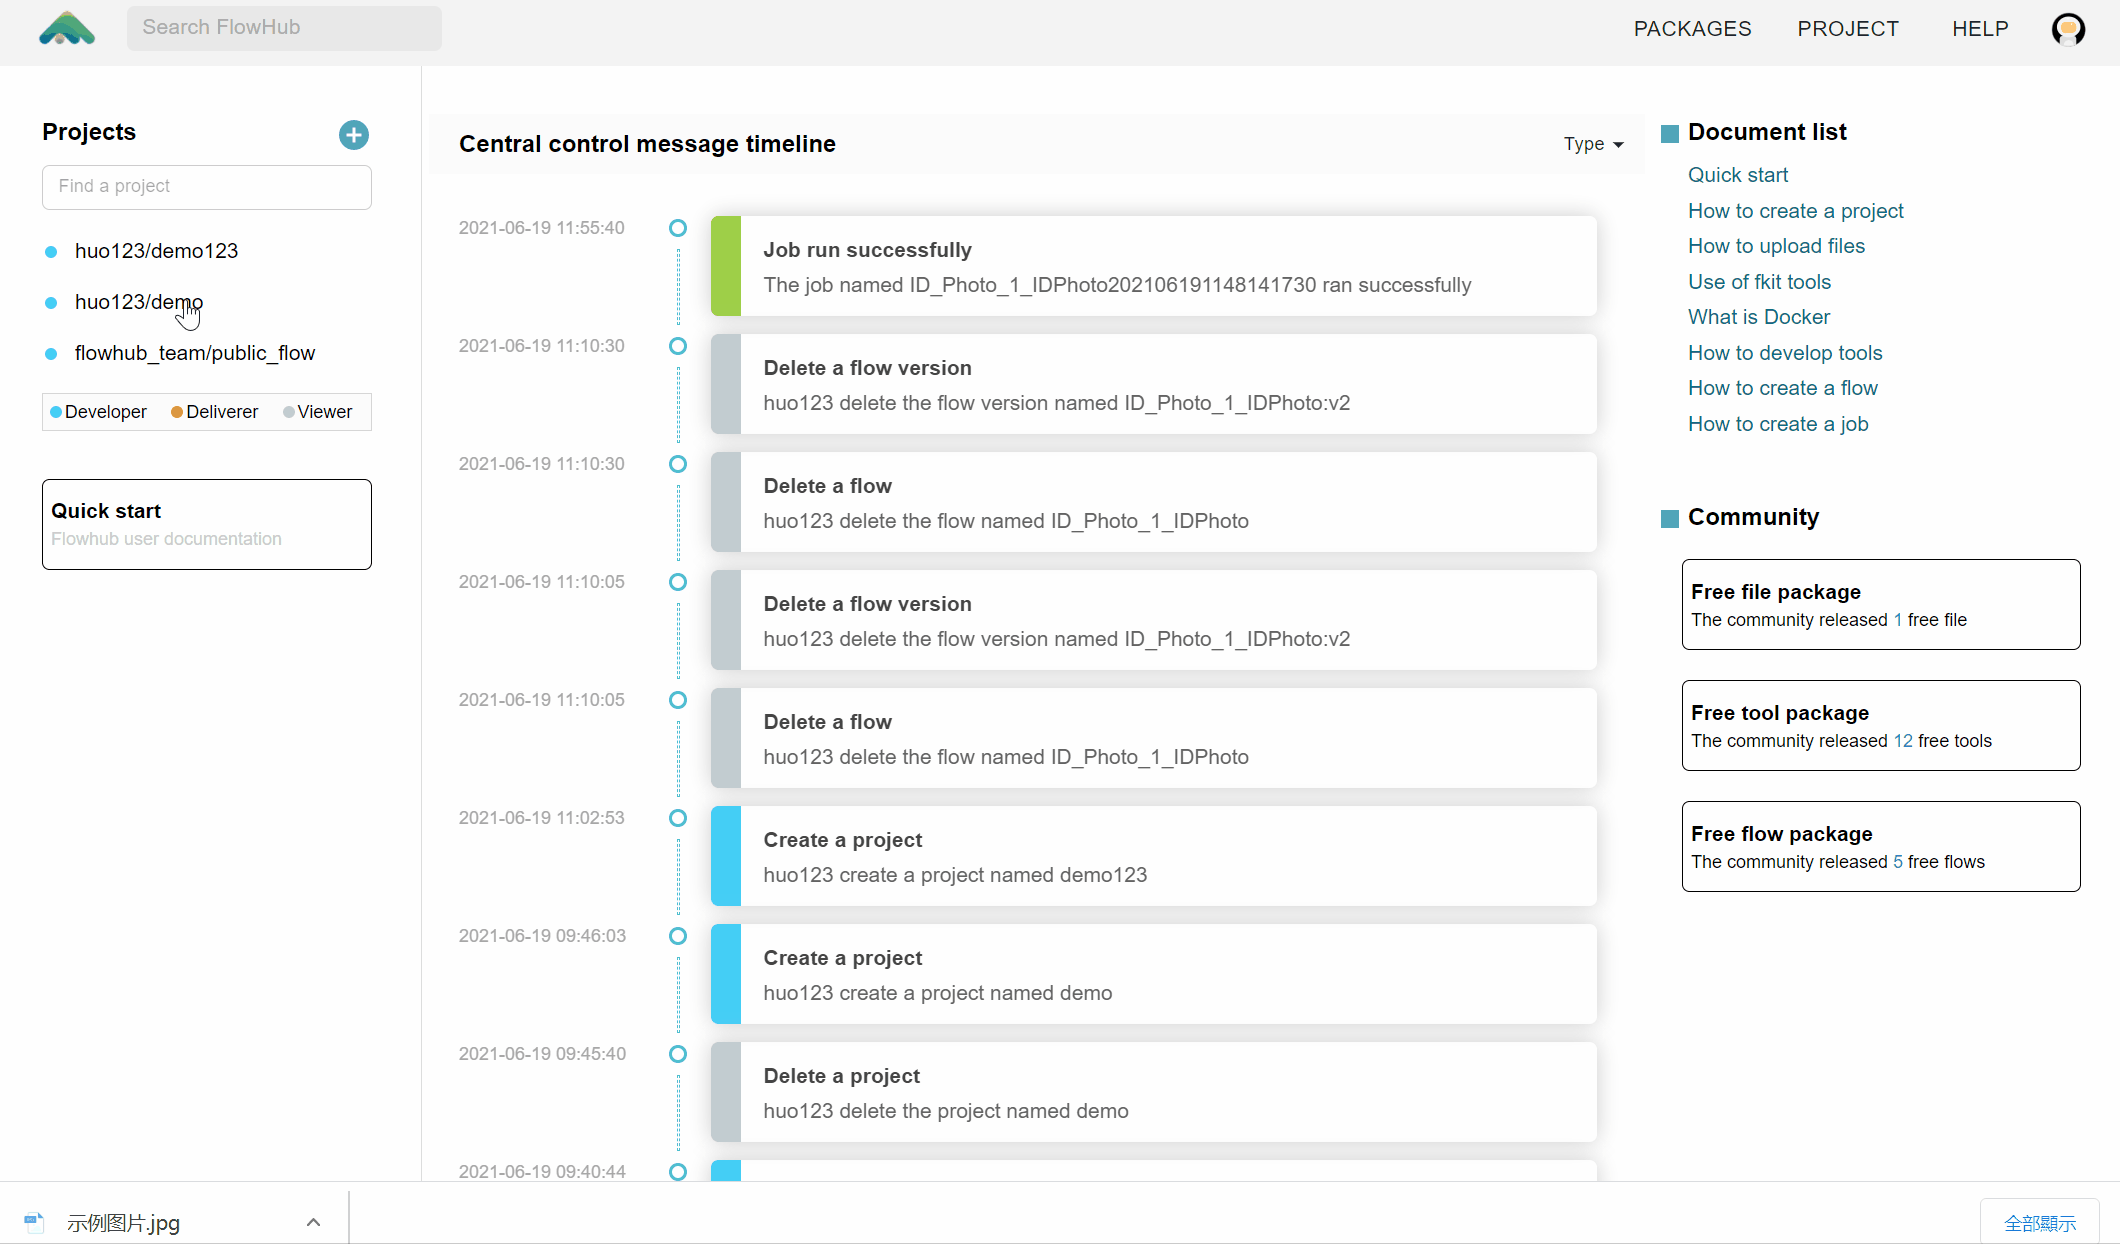Viewport: 2120px width, 1244px height.
Task: Click the status dot beside flowhub_team/public_flow
Action: tap(51, 353)
